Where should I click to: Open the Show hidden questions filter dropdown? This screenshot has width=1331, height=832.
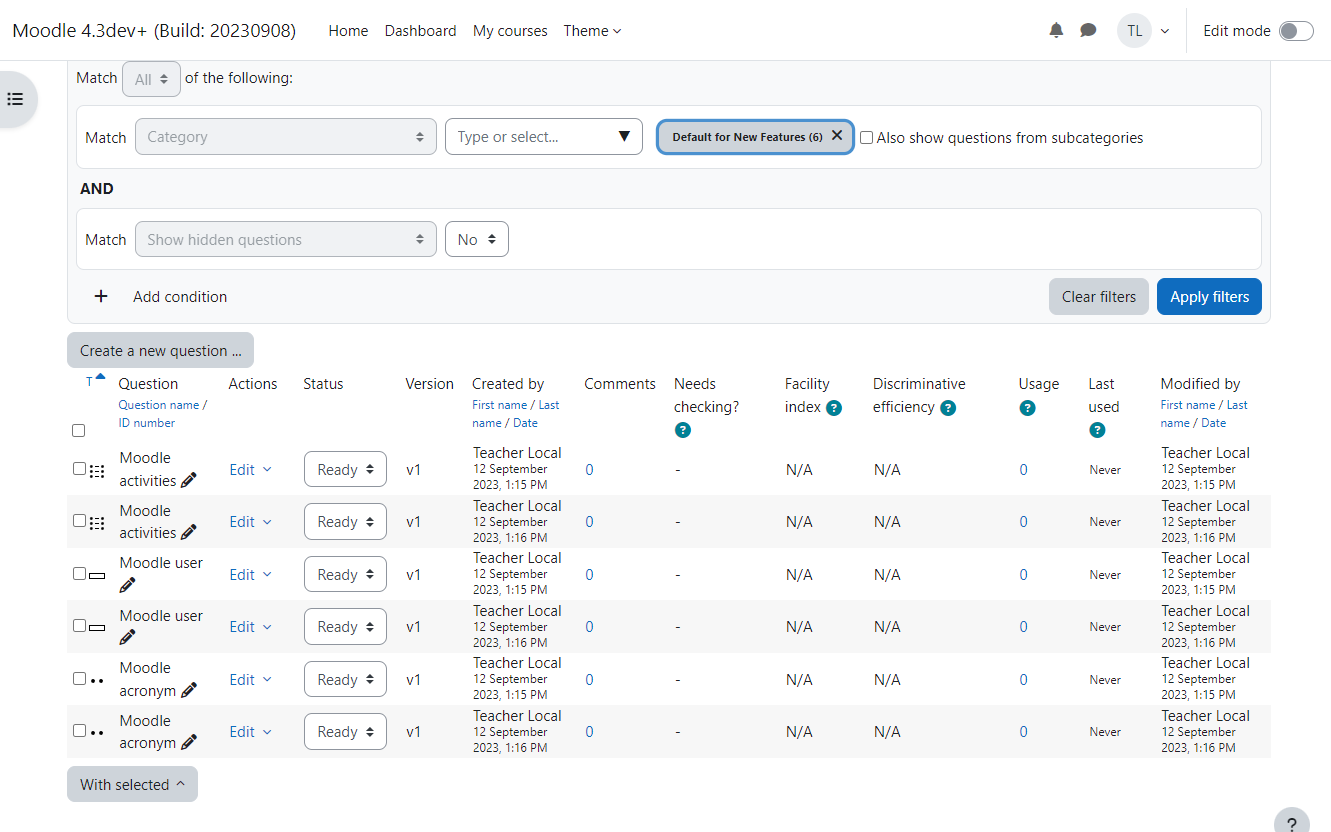coord(286,240)
